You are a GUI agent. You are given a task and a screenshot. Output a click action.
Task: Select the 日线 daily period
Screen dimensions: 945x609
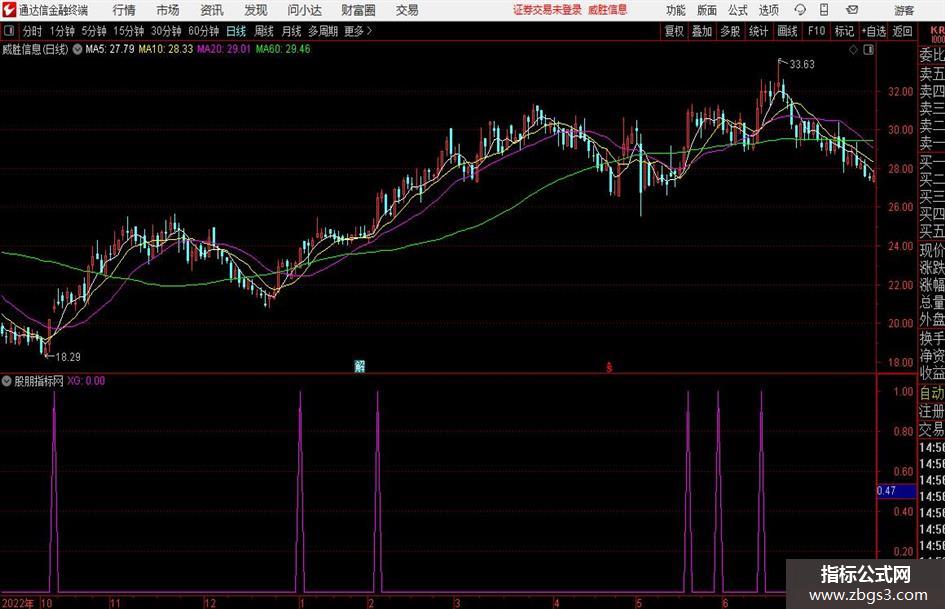click(236, 31)
